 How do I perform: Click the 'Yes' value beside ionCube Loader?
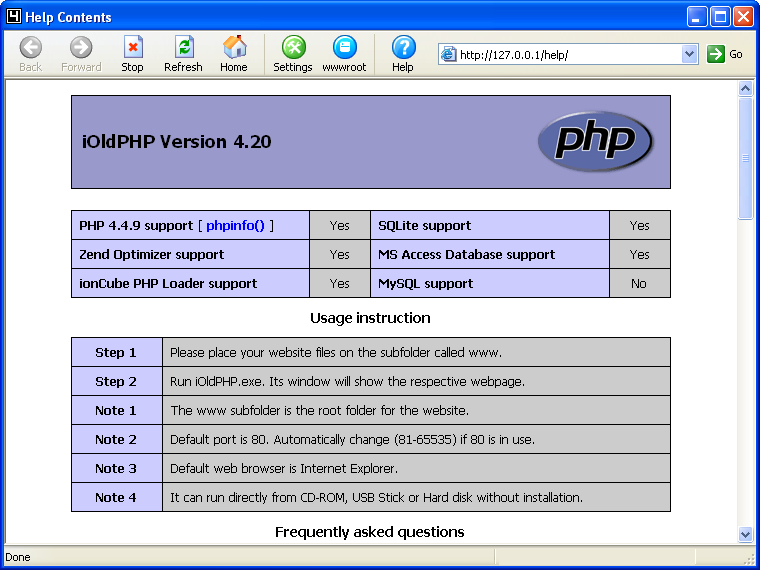click(x=339, y=284)
